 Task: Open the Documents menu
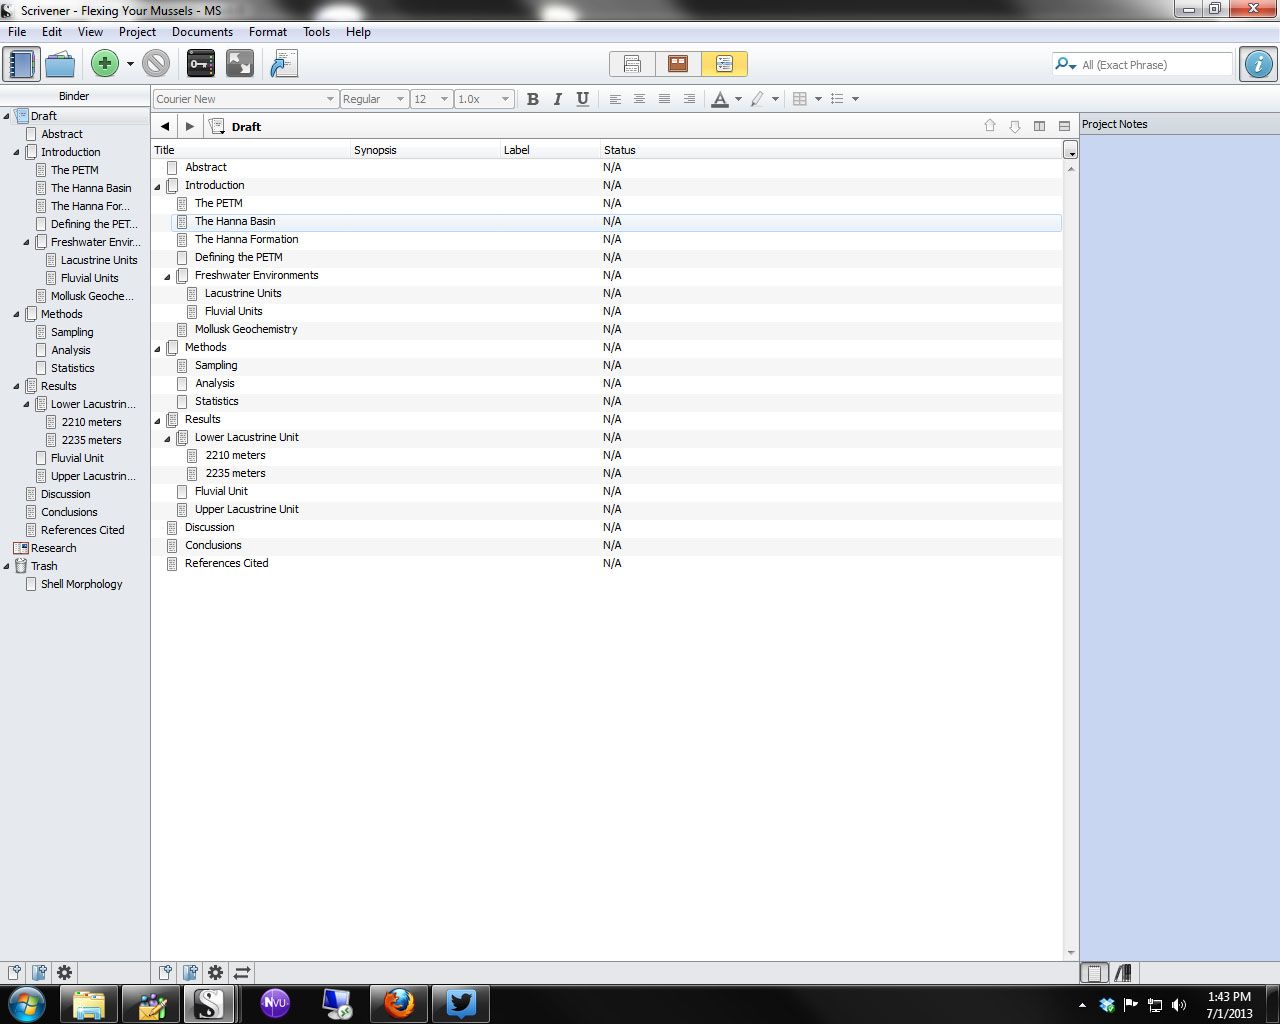202,32
